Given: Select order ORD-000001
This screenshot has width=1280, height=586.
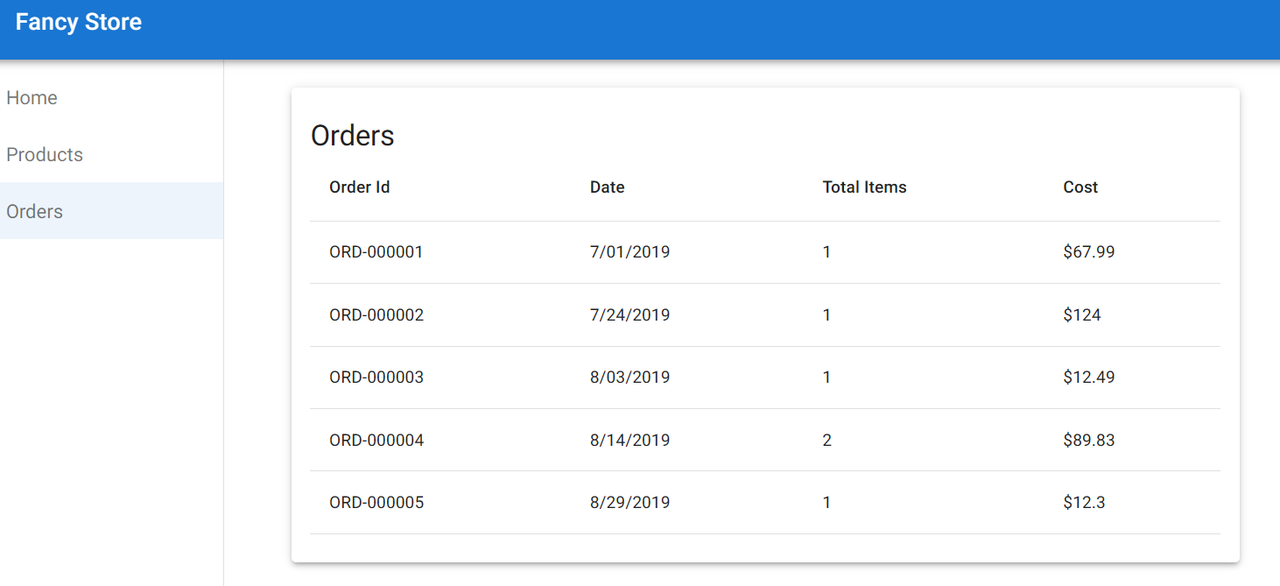Looking at the screenshot, I should coord(376,252).
